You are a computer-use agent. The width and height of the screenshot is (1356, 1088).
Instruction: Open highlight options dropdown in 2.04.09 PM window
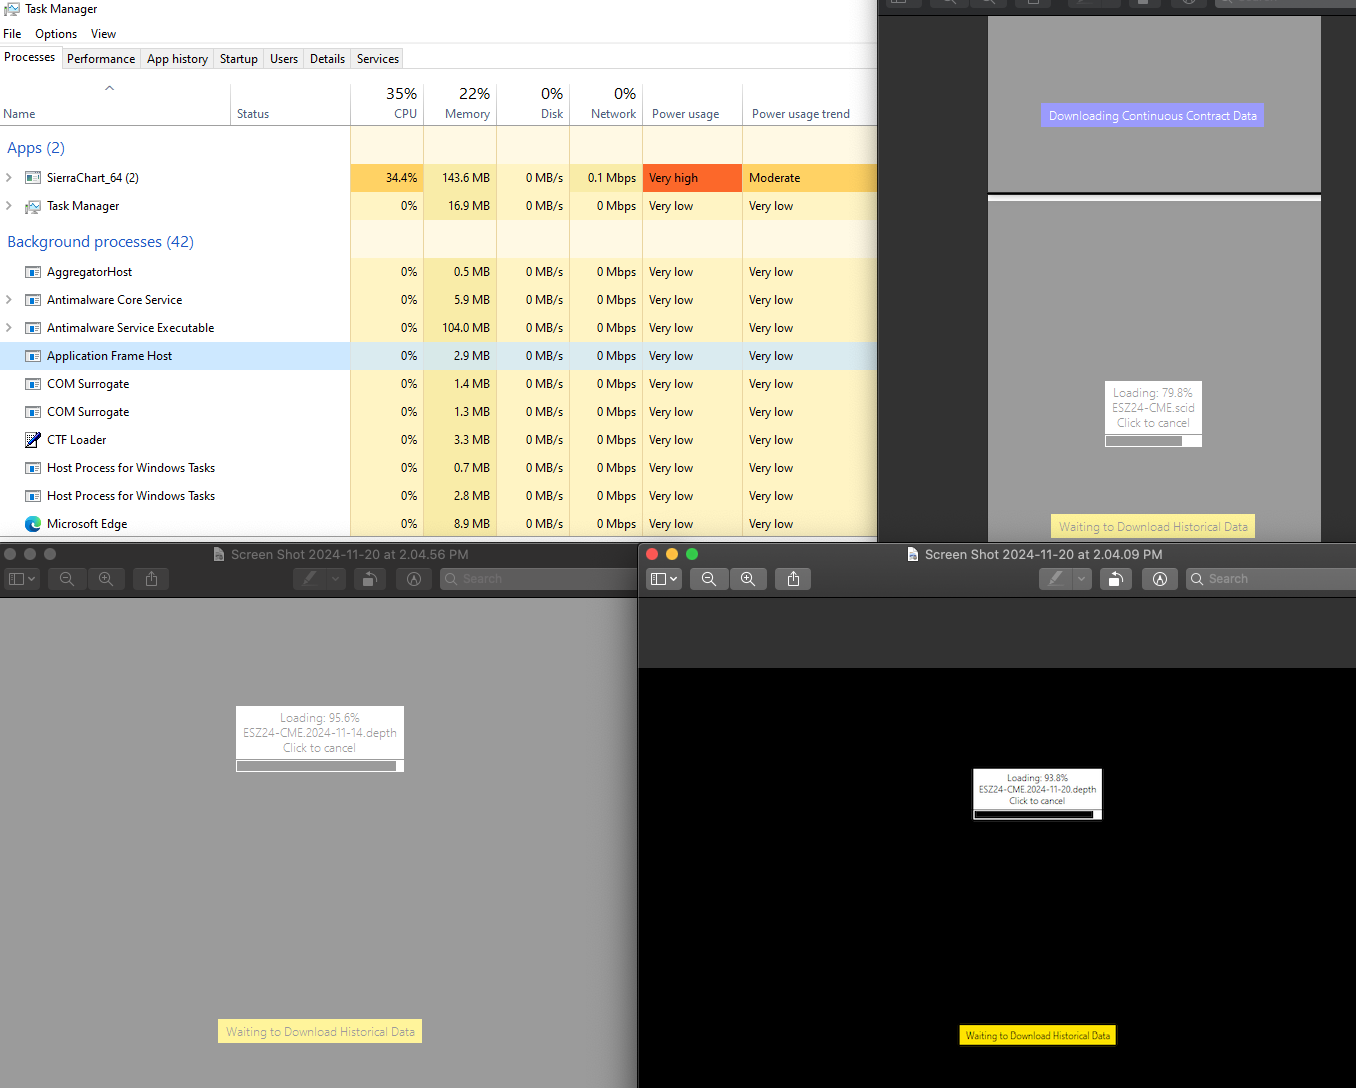pos(1081,579)
